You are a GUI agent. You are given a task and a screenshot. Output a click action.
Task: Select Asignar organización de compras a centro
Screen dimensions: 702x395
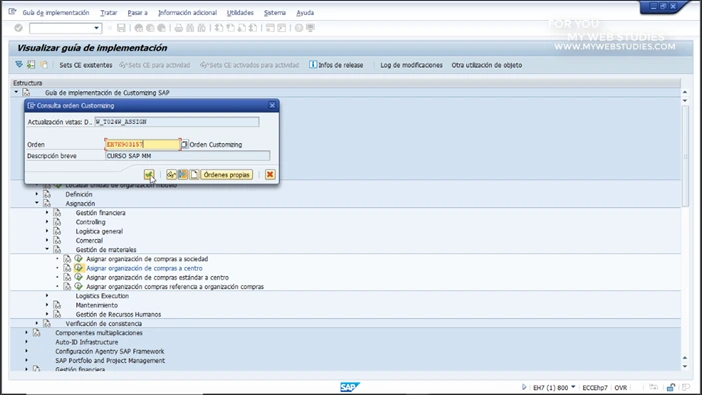coord(144,268)
